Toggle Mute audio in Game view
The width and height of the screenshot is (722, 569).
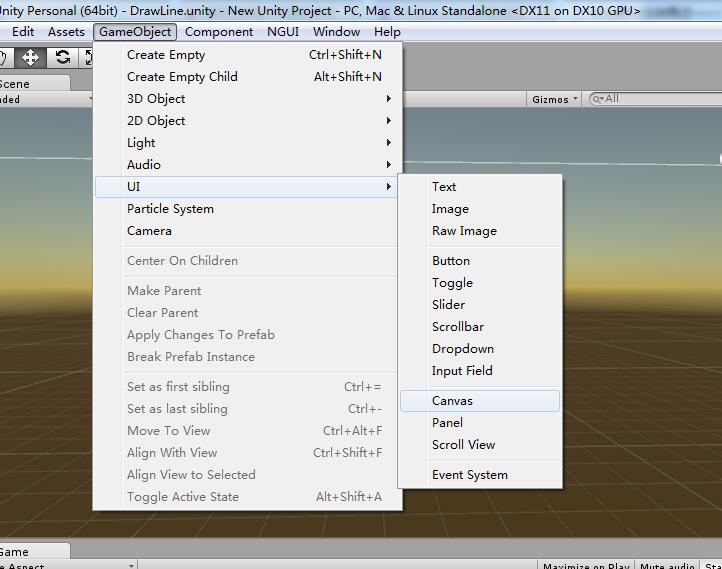[667, 565]
